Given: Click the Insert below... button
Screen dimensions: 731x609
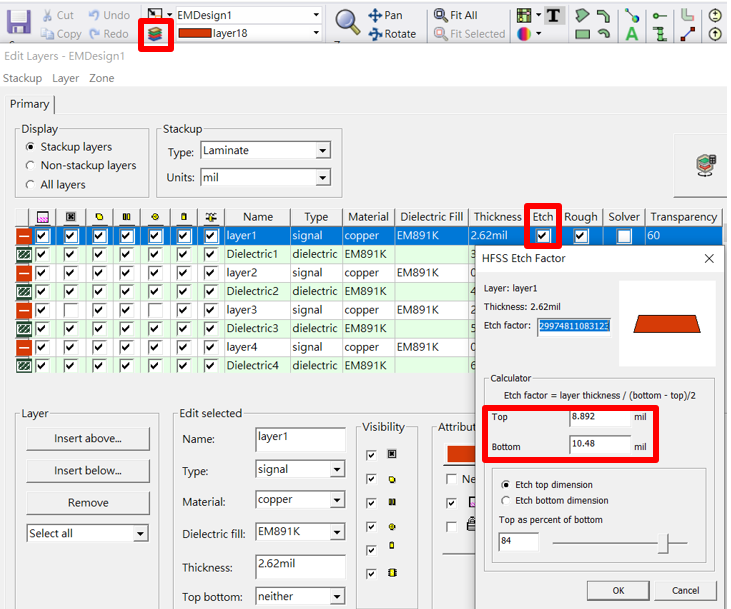Looking at the screenshot, I should point(88,471).
